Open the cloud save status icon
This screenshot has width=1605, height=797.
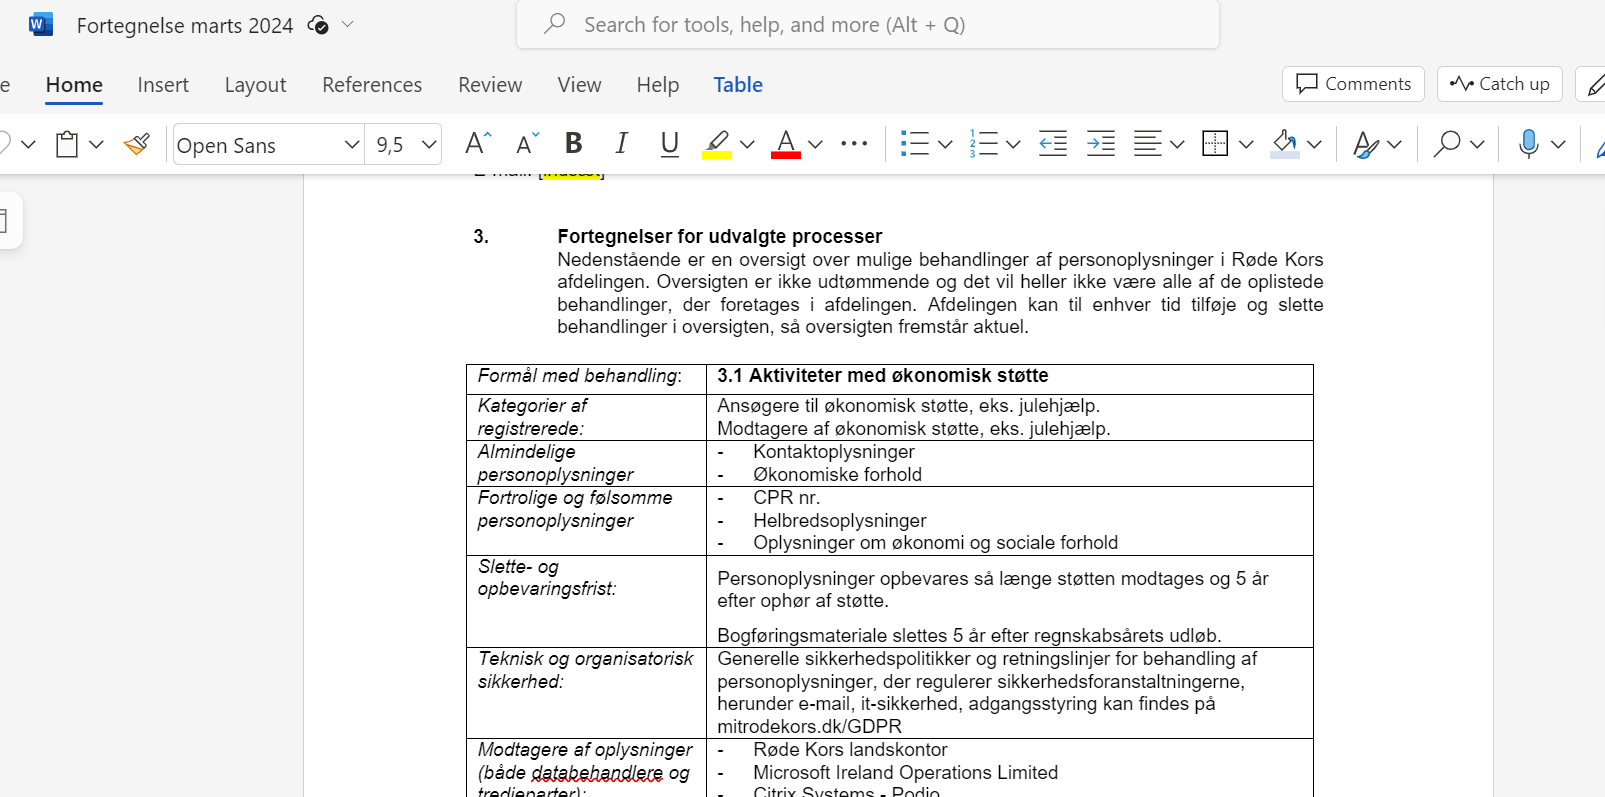pos(318,25)
